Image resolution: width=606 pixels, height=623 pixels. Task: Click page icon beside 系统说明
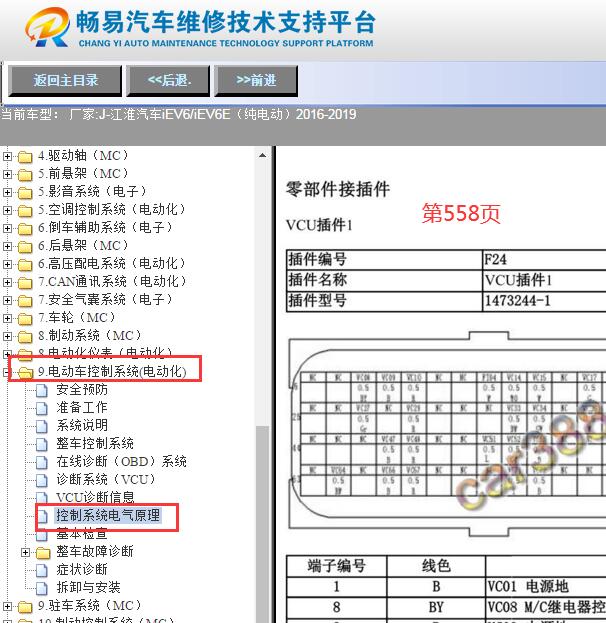42,426
